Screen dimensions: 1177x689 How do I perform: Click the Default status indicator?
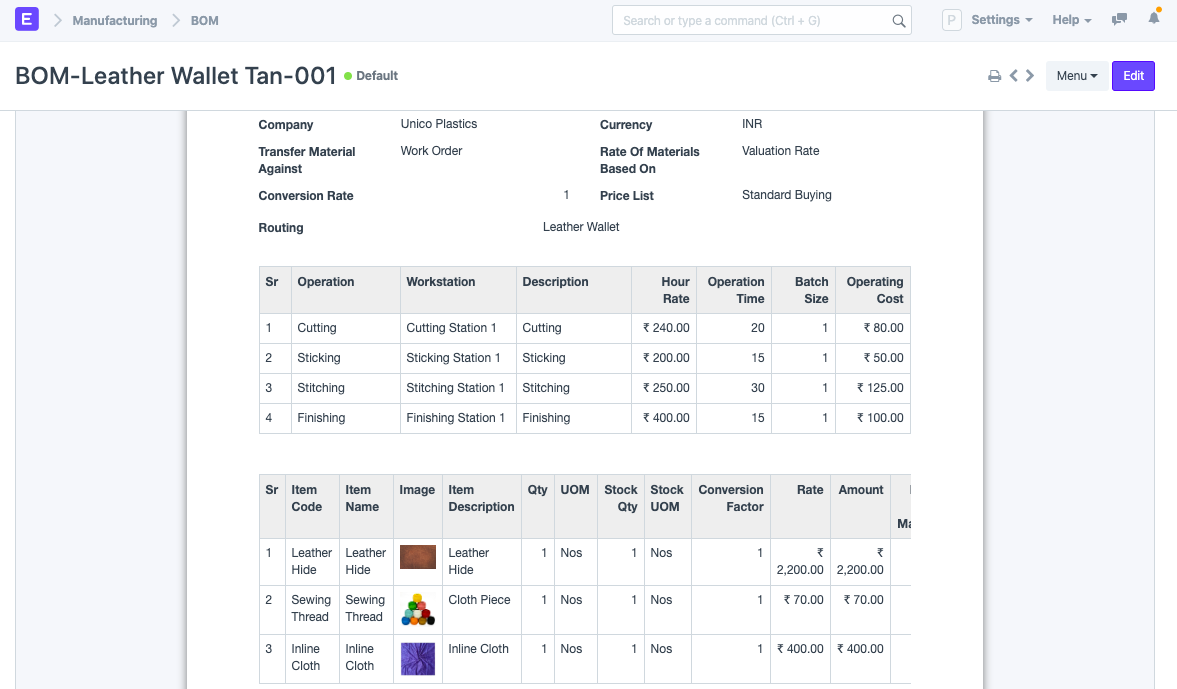click(371, 76)
